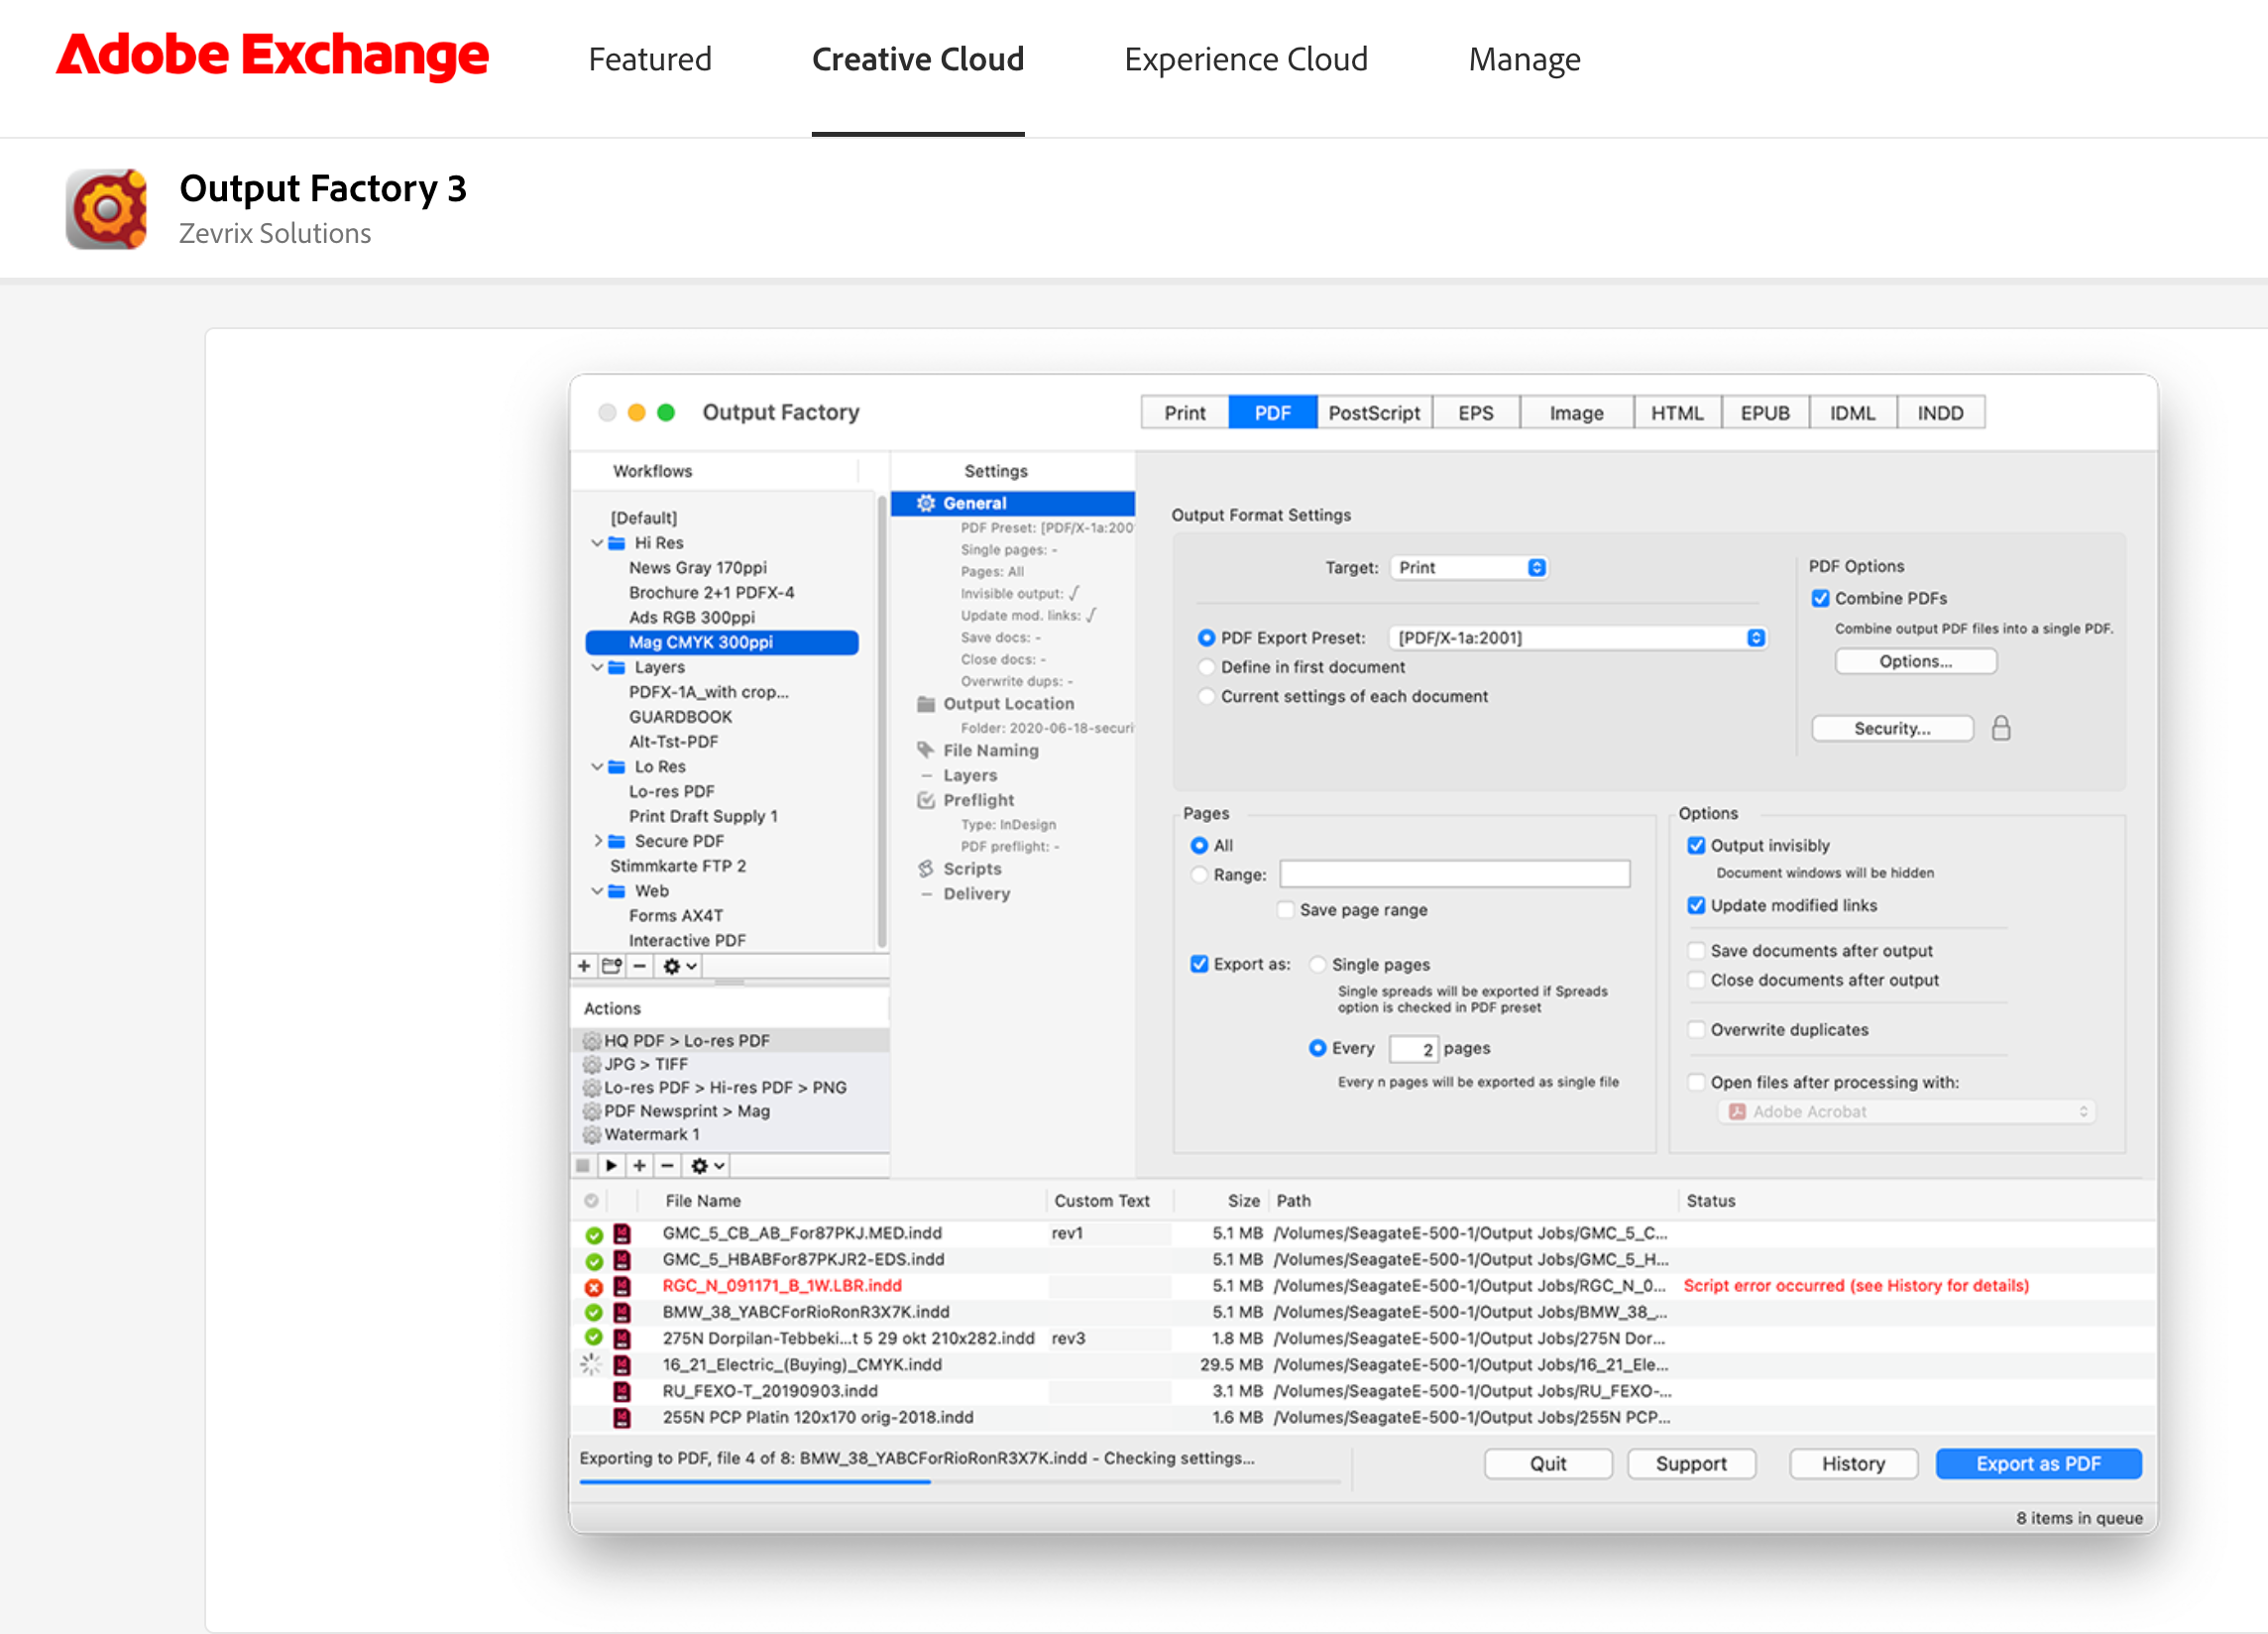Image resolution: width=2268 pixels, height=1634 pixels.
Task: Click the Support button
Action: 1691,1464
